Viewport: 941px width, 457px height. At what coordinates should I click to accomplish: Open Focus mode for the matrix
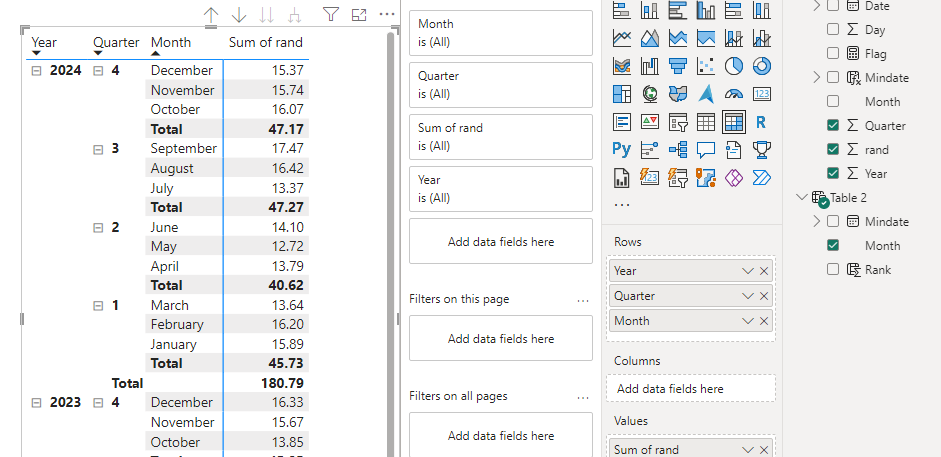click(359, 15)
